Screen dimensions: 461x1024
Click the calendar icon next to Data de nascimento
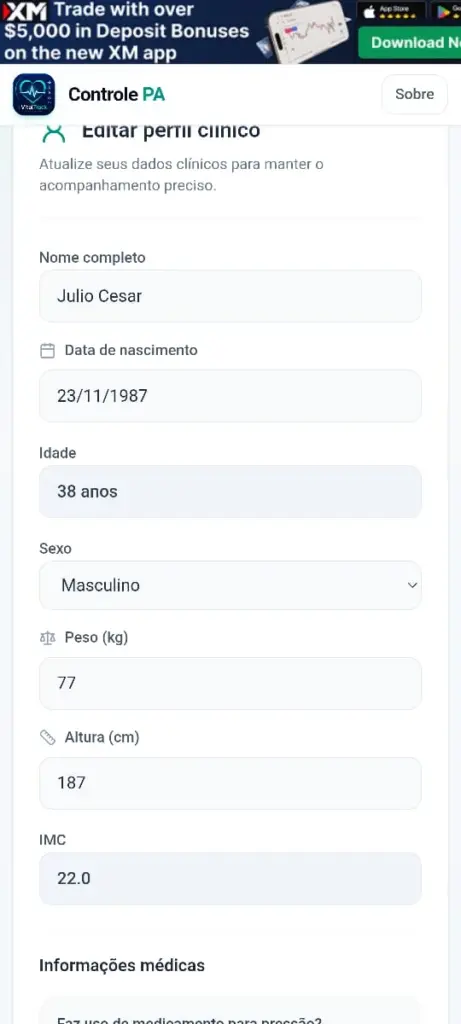pos(48,351)
